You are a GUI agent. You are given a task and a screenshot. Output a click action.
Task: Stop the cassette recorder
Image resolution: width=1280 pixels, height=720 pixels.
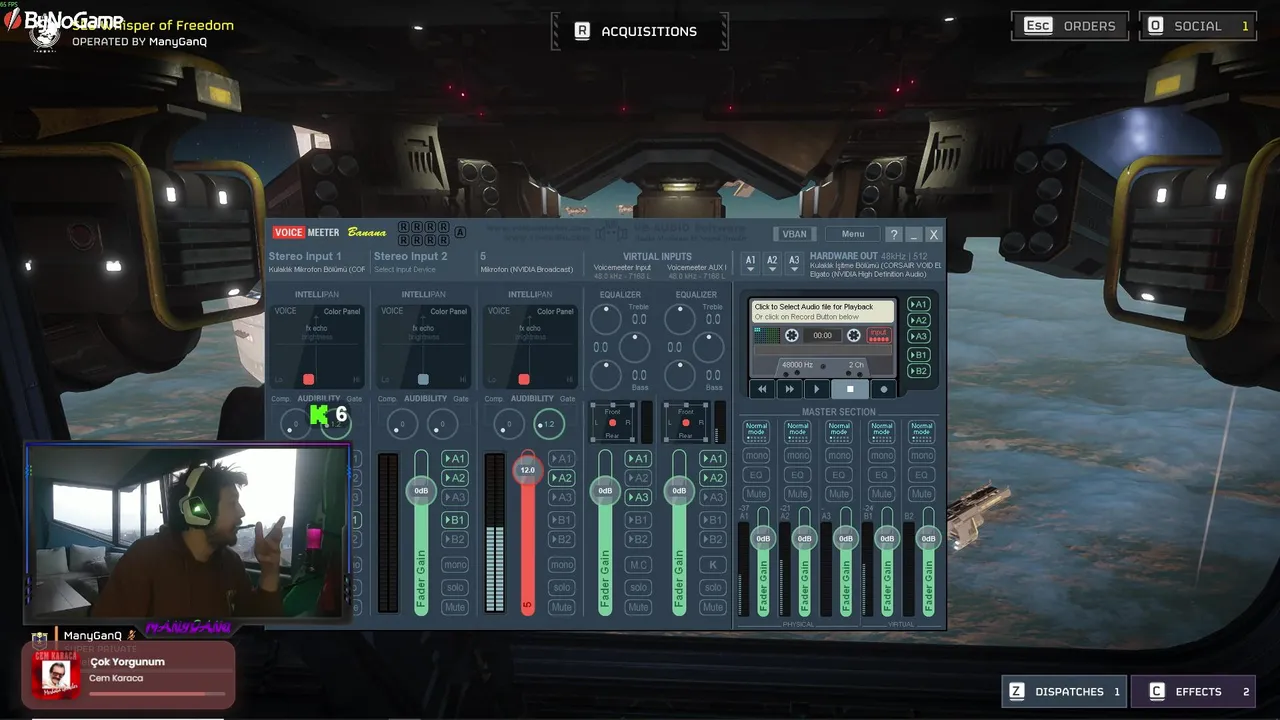(850, 389)
